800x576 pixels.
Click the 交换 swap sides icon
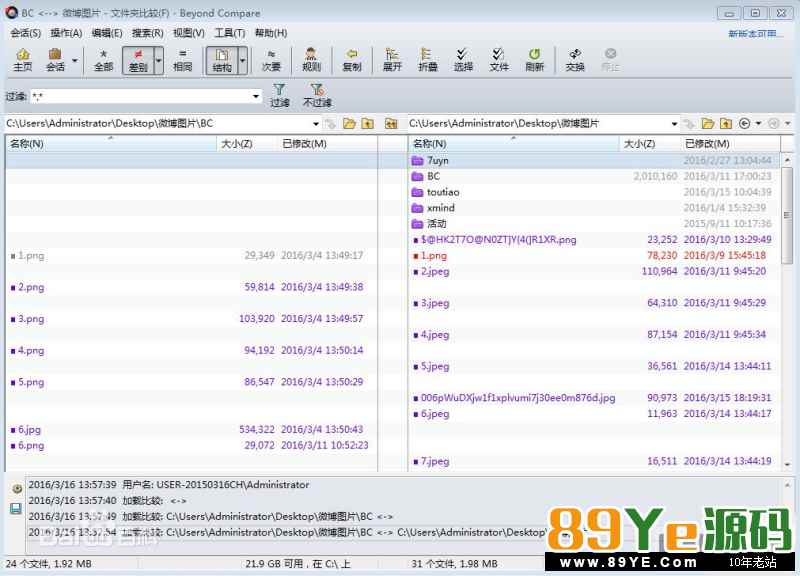[x=575, y=60]
